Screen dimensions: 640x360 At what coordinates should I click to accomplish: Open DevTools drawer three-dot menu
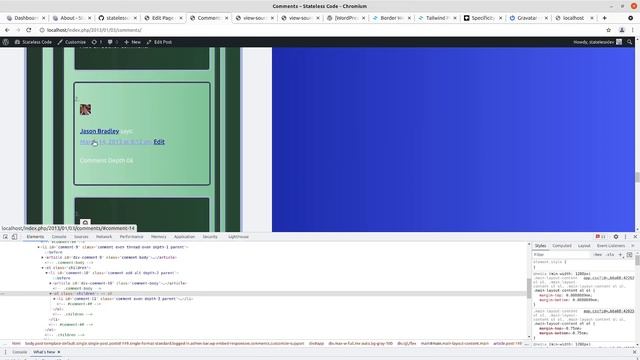pos(5,352)
